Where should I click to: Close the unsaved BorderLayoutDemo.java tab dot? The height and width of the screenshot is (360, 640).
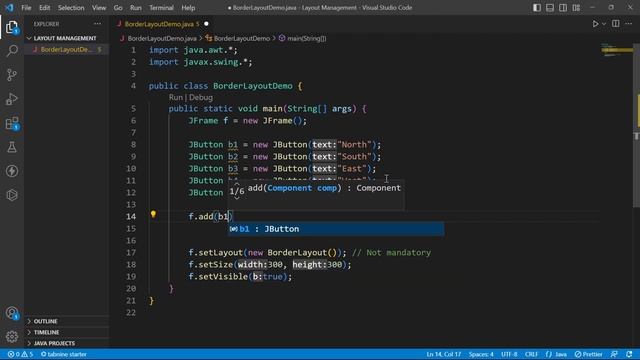(x=206, y=24)
